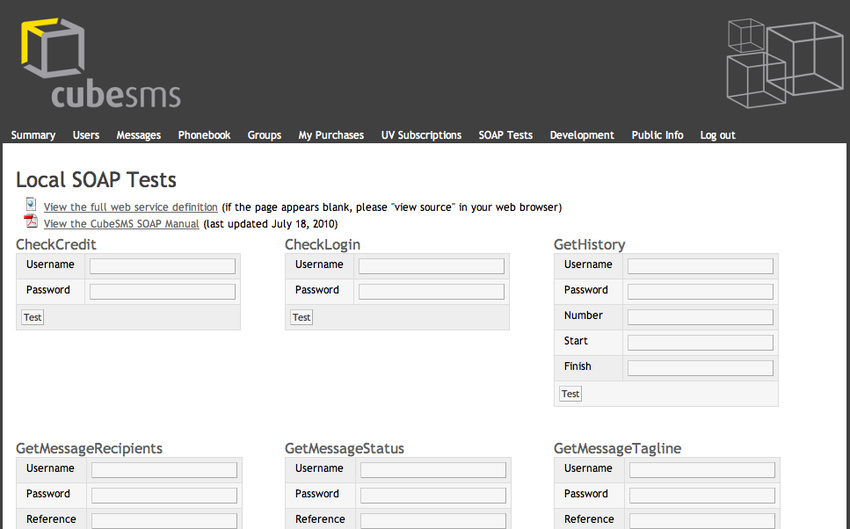Focus the CheckLogin Password field
Screen dimensions: 850x529
pos(432,291)
